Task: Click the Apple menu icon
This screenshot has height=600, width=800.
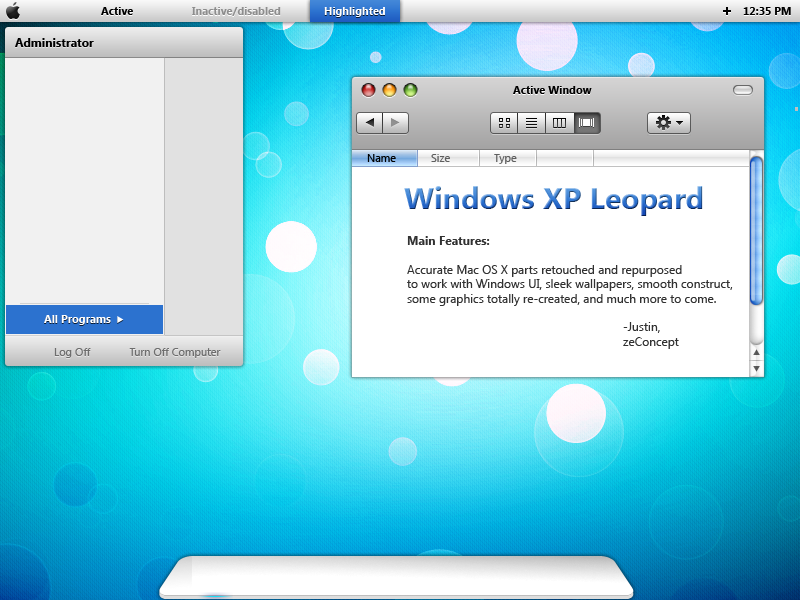Action: point(12,11)
